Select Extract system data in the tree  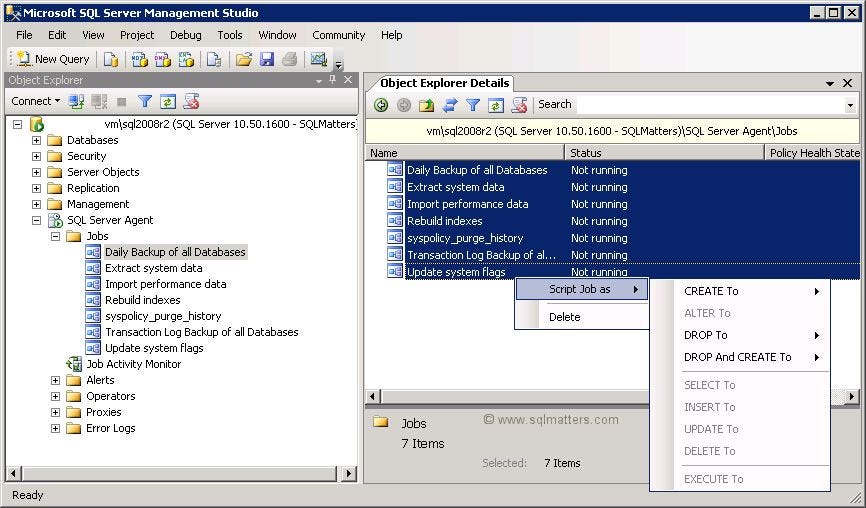(x=154, y=268)
